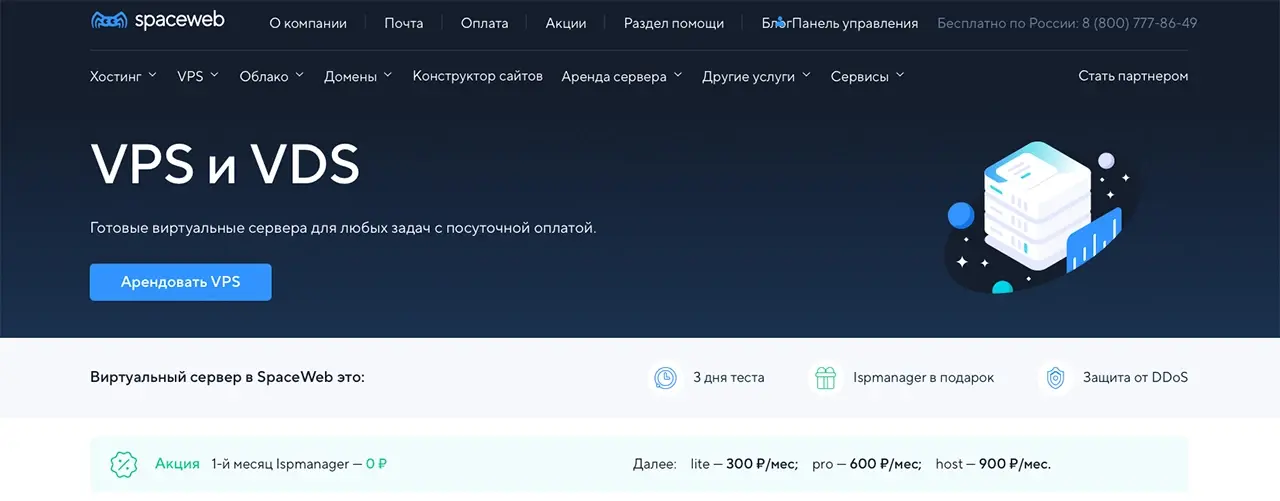Screen dimensions: 1280x501
Task: Open Раздел помощи link
Action: [x=674, y=23]
